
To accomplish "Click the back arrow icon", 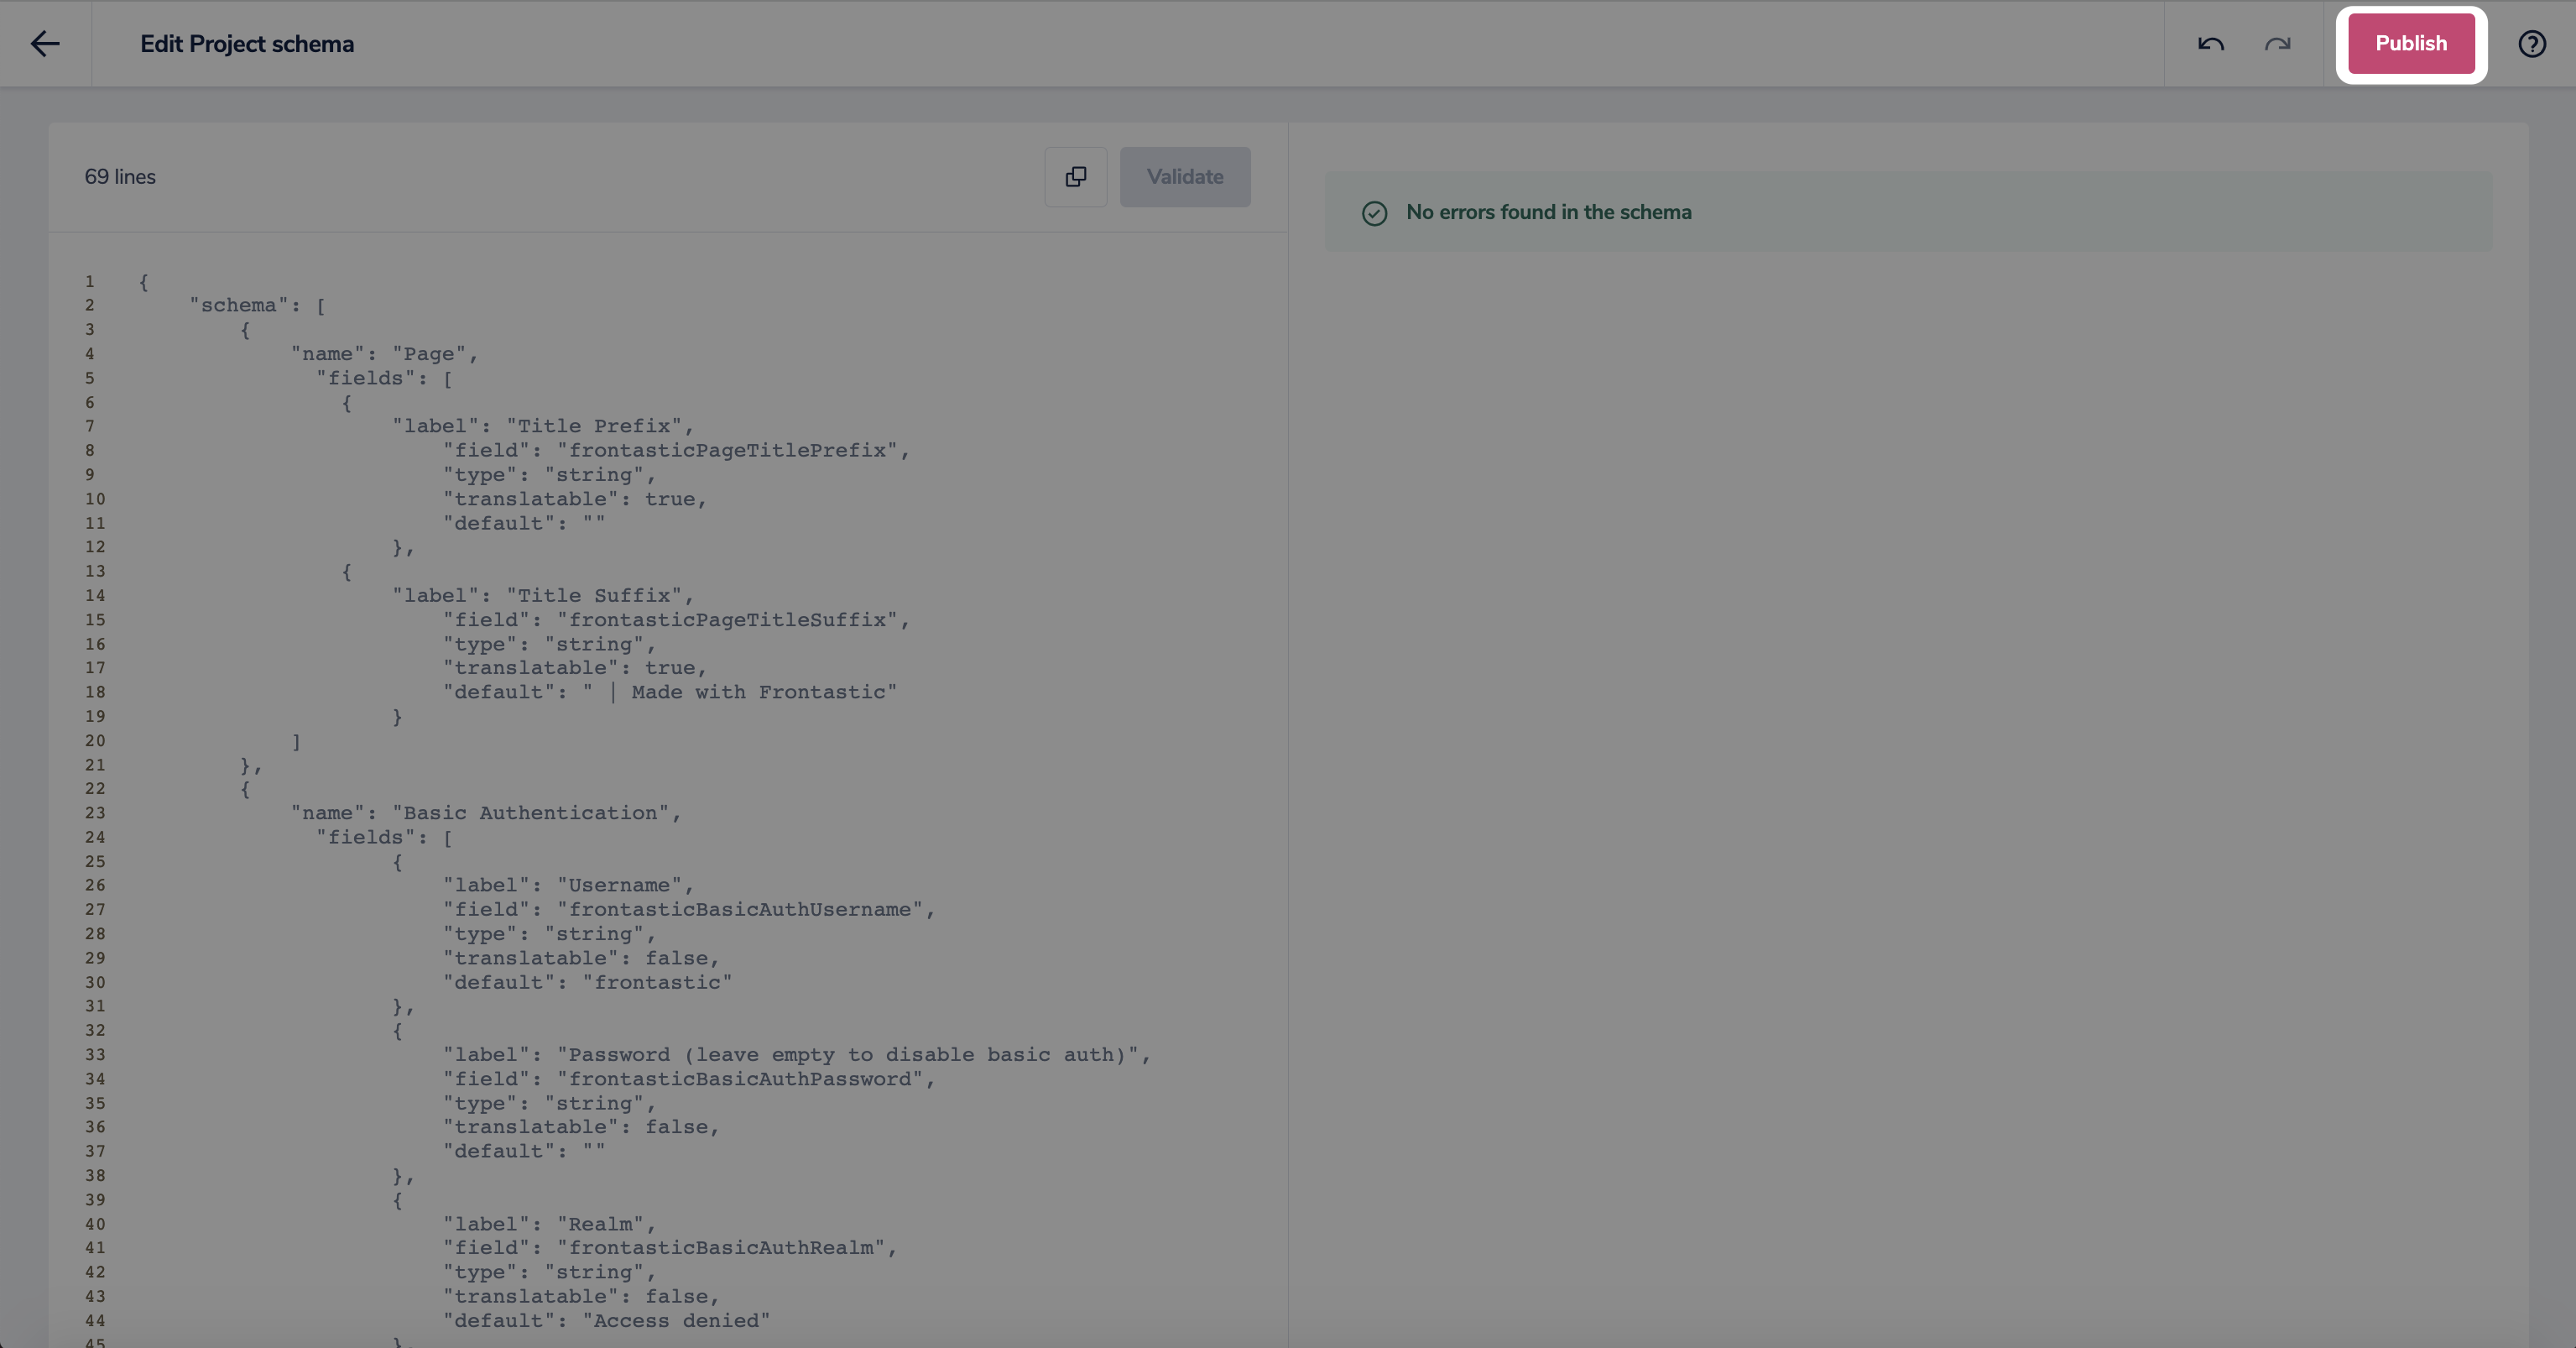I will tap(45, 44).
